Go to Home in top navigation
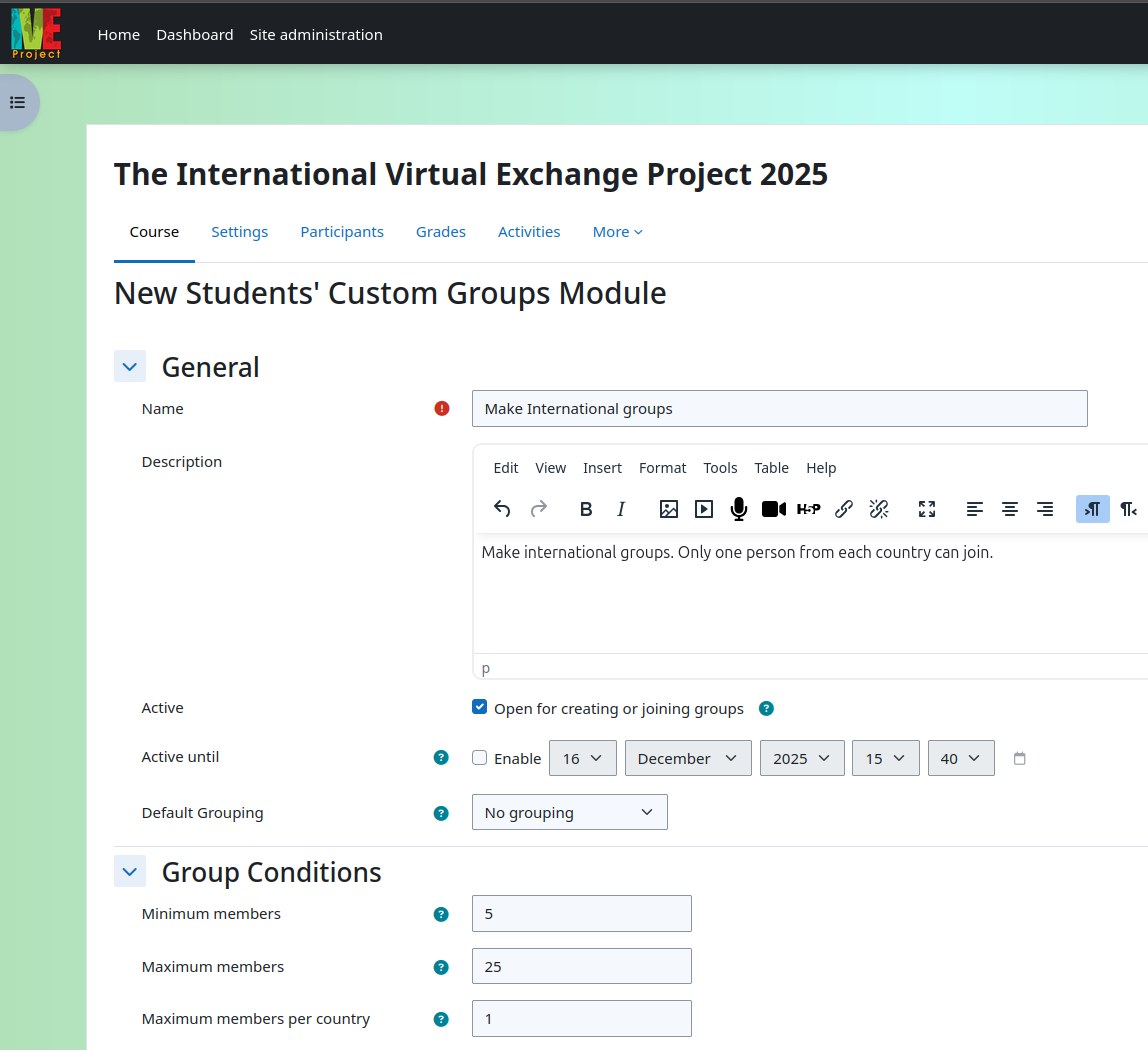This screenshot has height=1050, width=1148. pos(119,35)
